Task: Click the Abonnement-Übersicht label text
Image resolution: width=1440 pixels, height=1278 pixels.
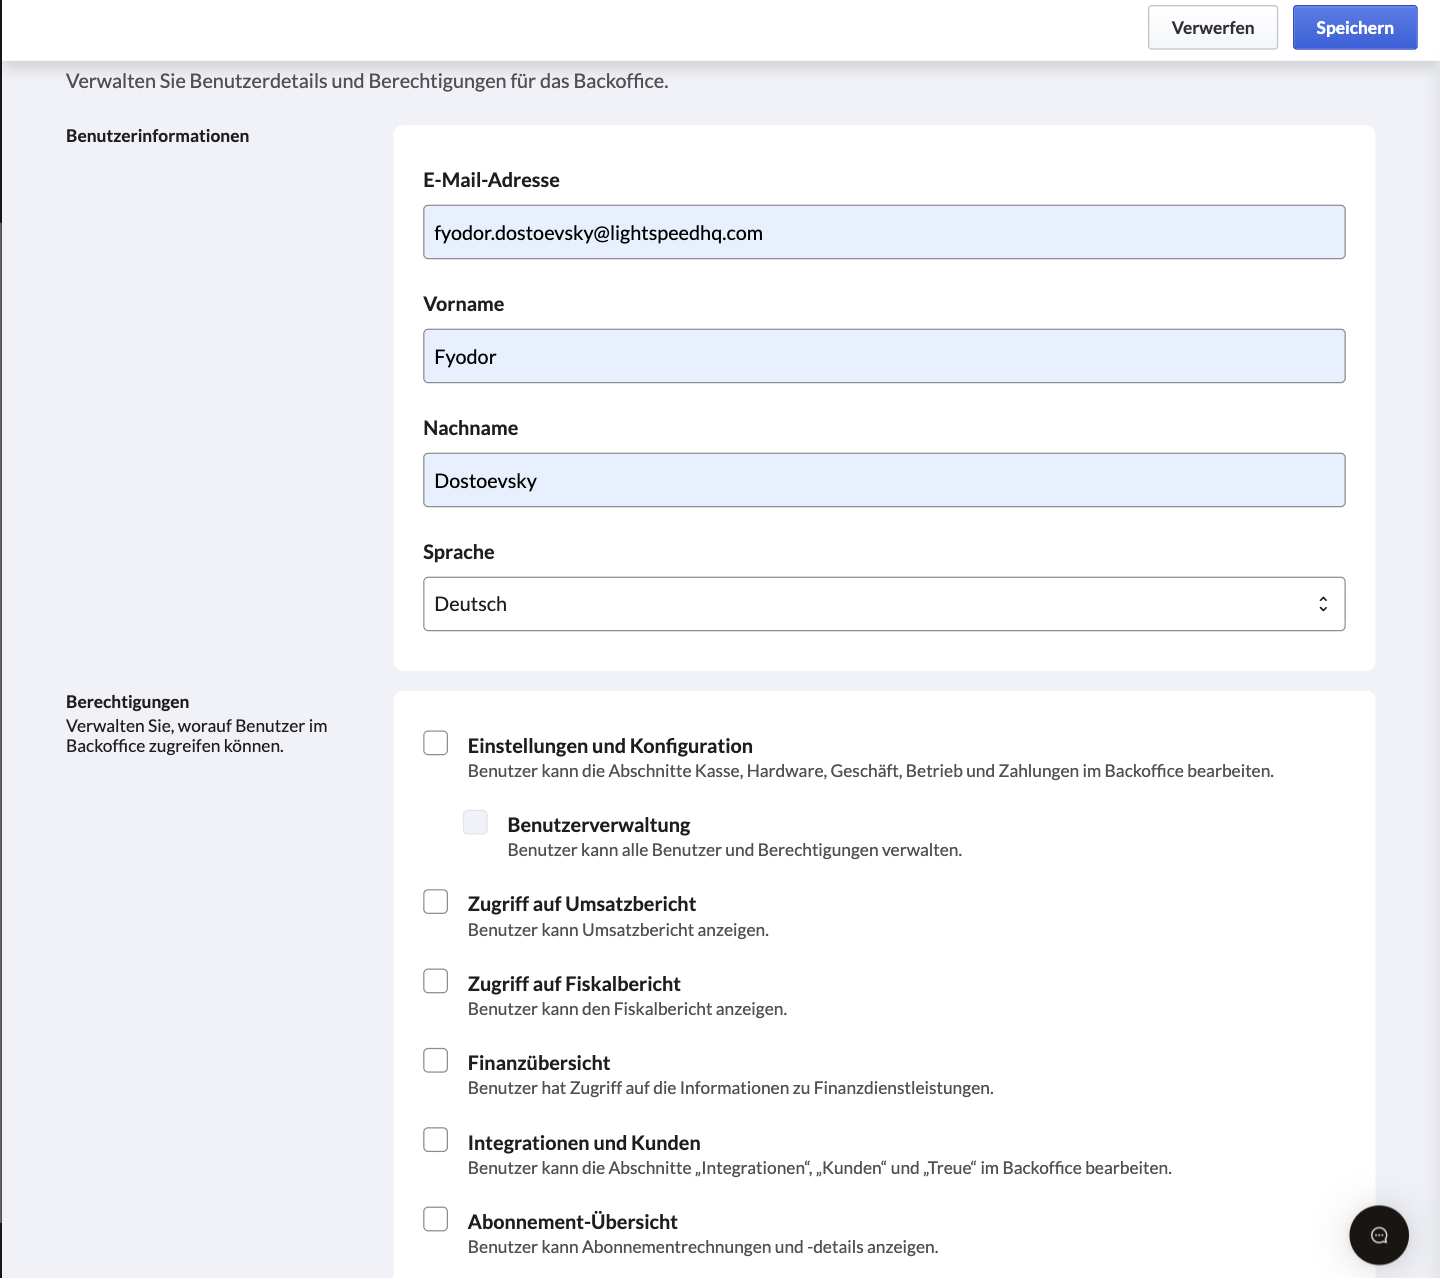Action: point(573,1222)
